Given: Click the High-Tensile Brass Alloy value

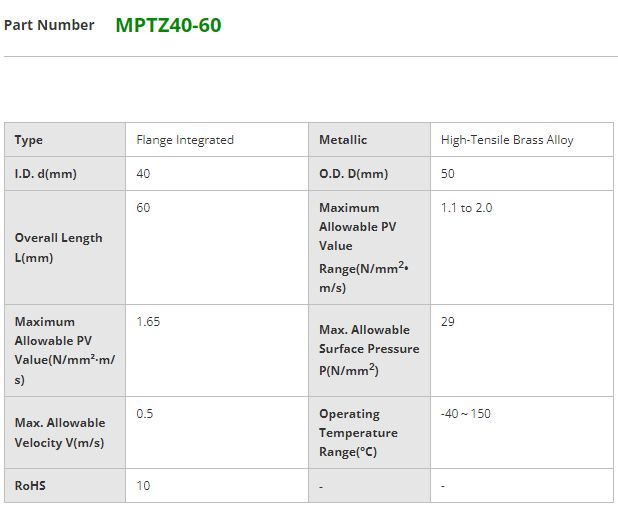Looking at the screenshot, I should click(507, 140).
